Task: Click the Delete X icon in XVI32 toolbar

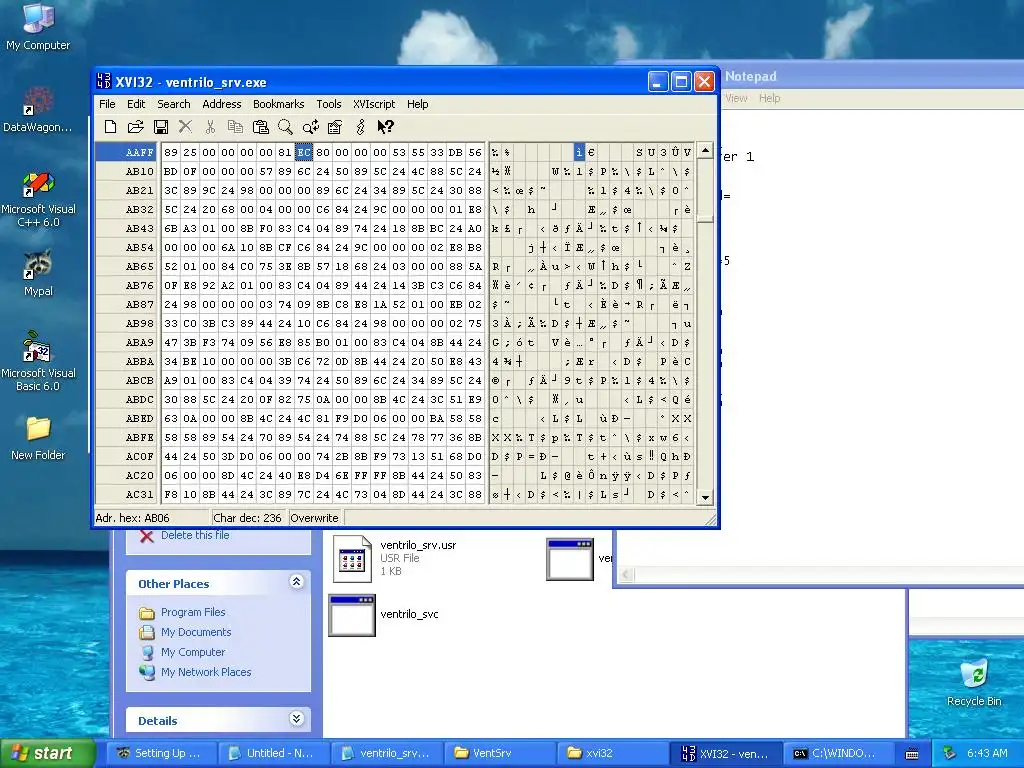Action: [x=185, y=127]
